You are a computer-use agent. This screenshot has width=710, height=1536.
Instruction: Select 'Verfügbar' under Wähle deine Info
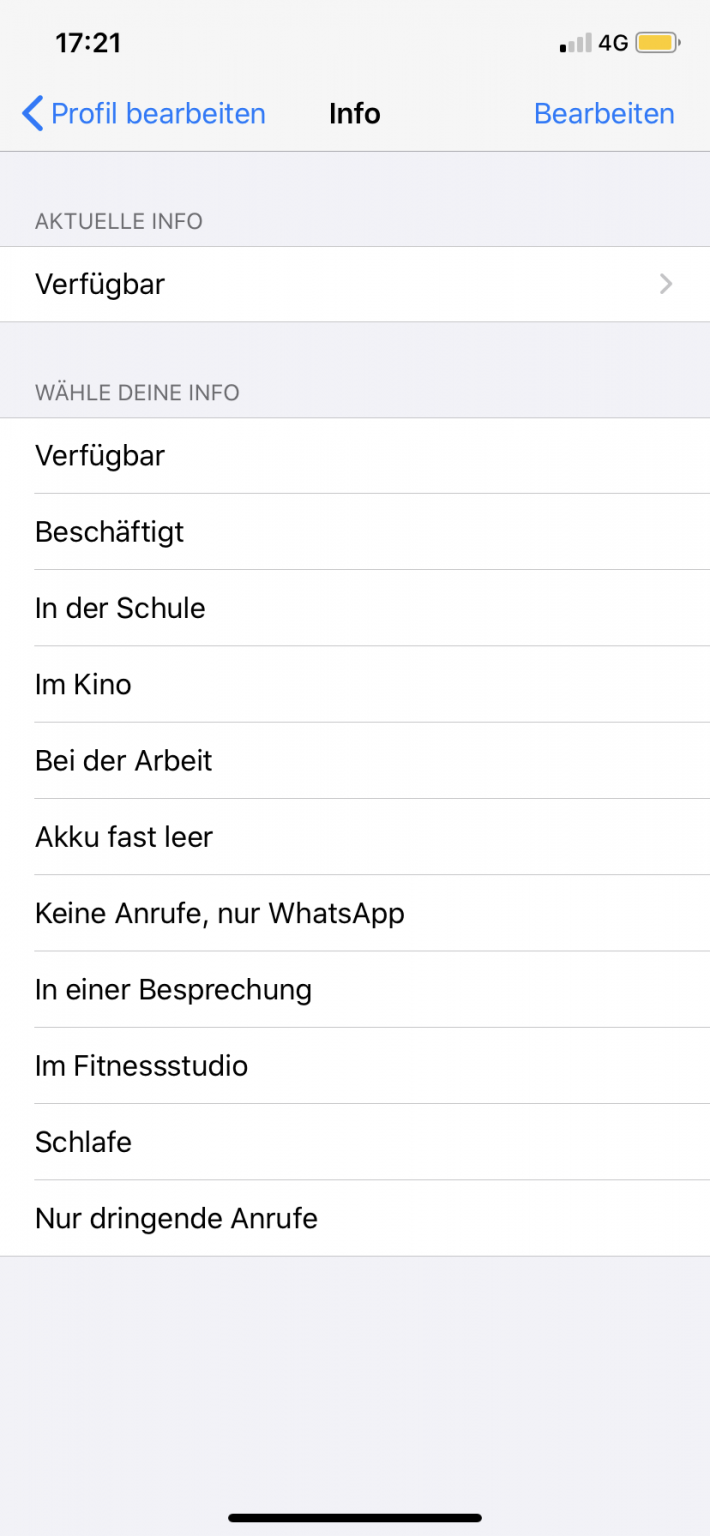(x=100, y=456)
